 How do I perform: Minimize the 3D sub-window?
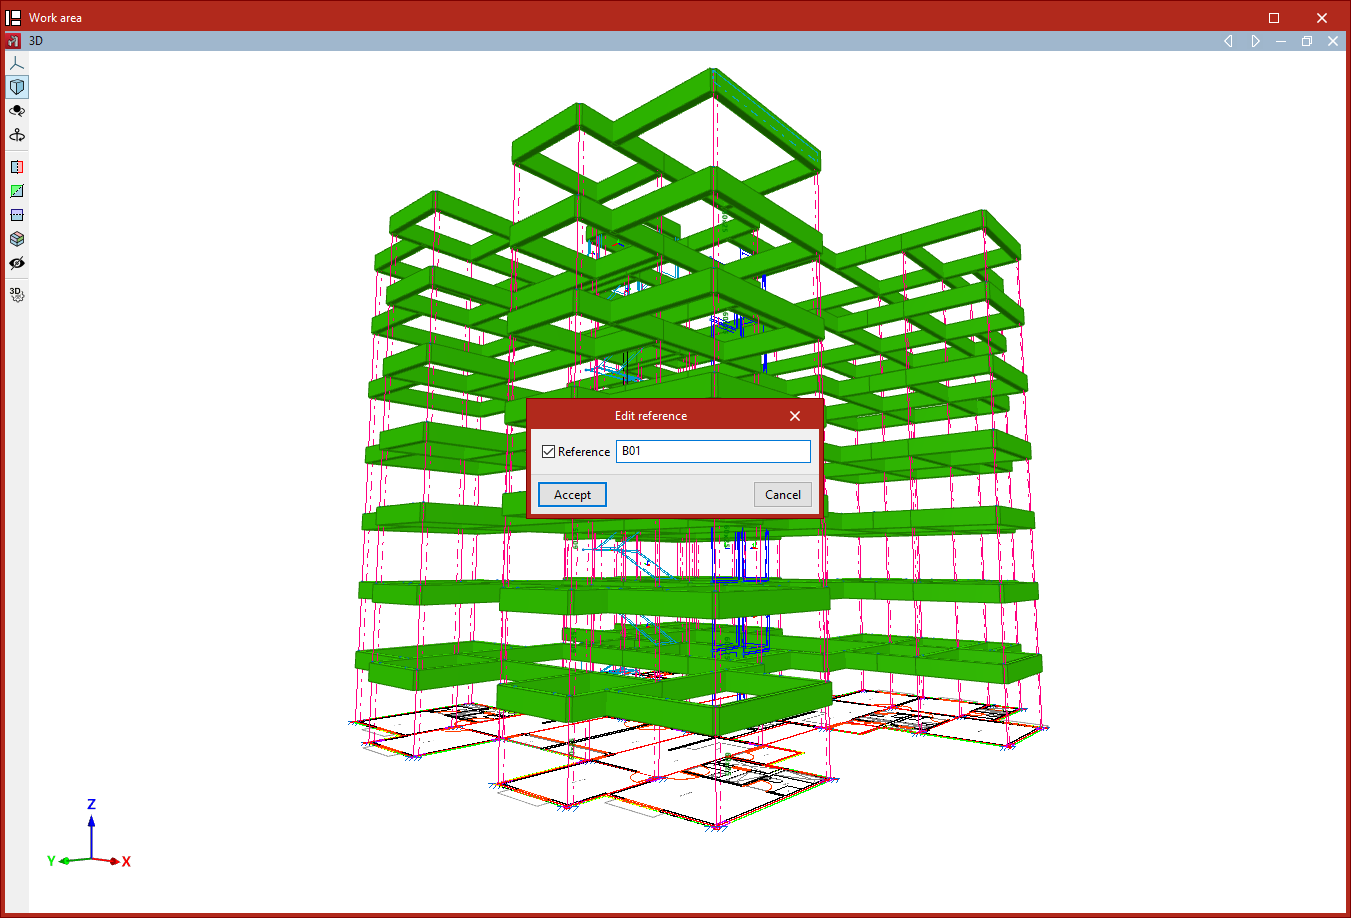tap(1281, 41)
